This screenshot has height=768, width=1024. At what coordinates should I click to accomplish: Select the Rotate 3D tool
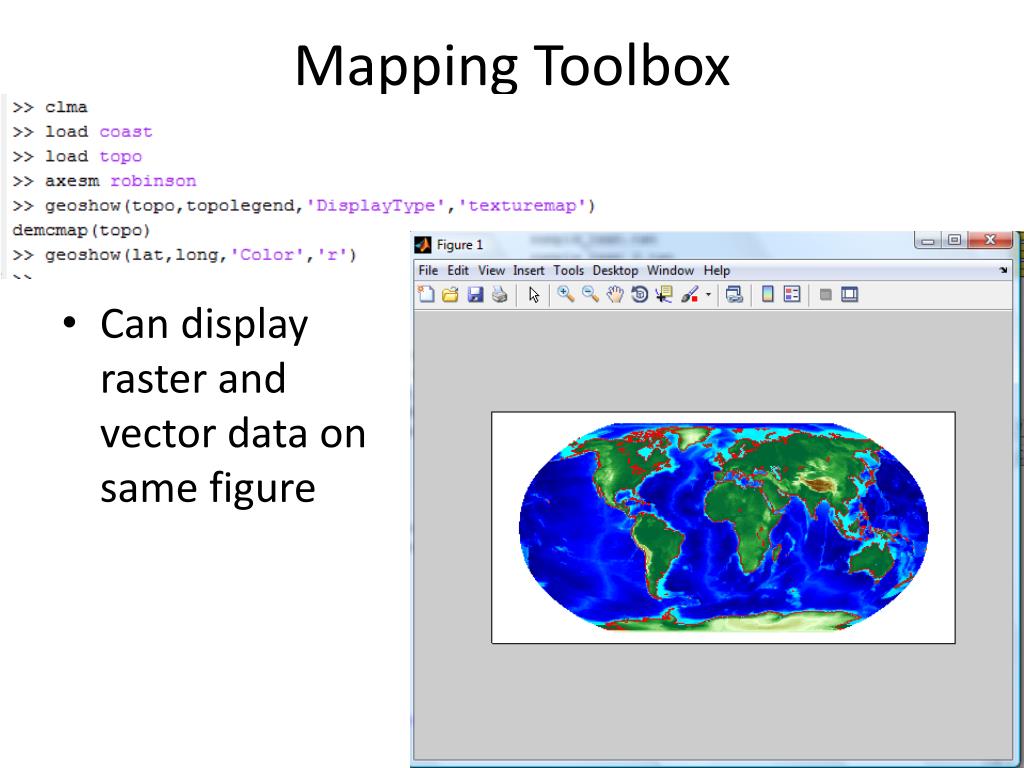639,295
